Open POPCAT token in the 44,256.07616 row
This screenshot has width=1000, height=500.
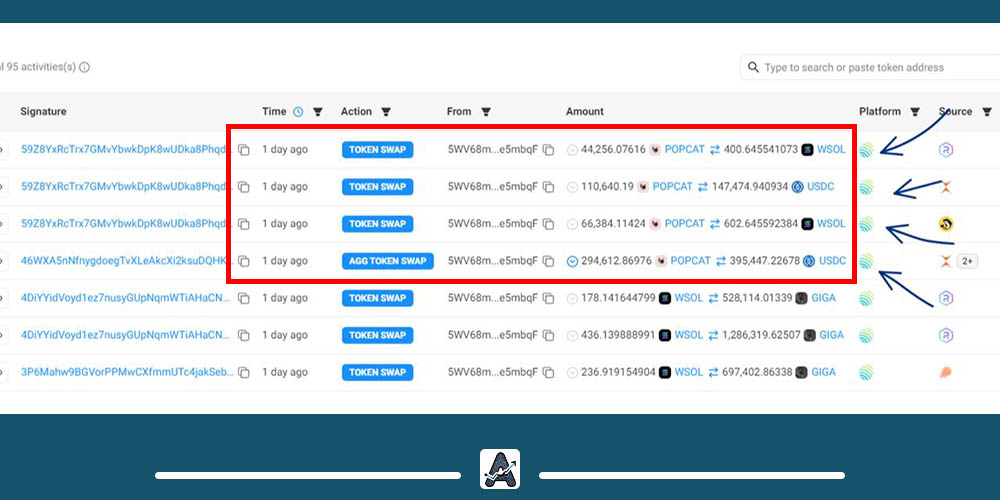(x=684, y=150)
